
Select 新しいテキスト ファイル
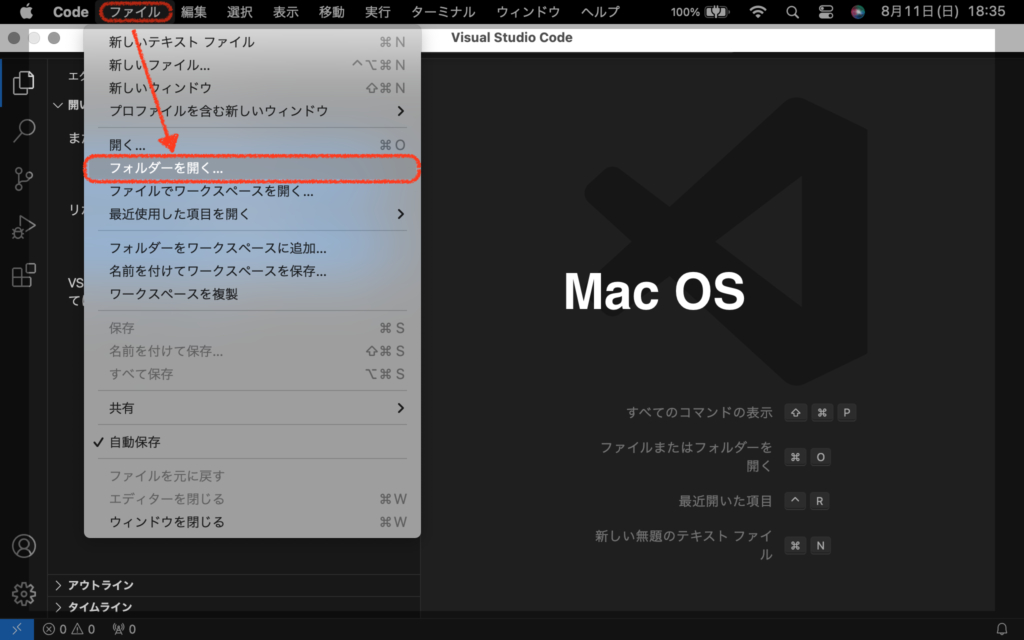pyautogui.click(x=252, y=42)
